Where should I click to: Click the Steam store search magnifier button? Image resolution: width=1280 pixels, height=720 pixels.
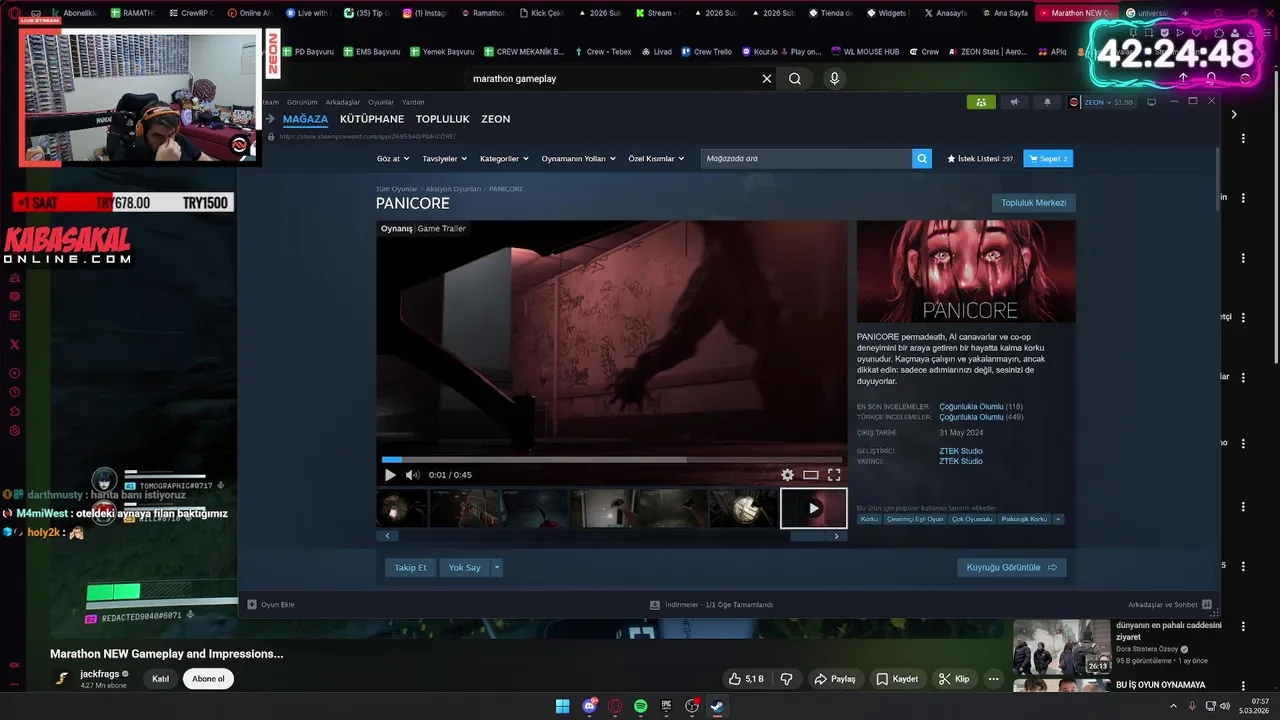[x=922, y=158]
